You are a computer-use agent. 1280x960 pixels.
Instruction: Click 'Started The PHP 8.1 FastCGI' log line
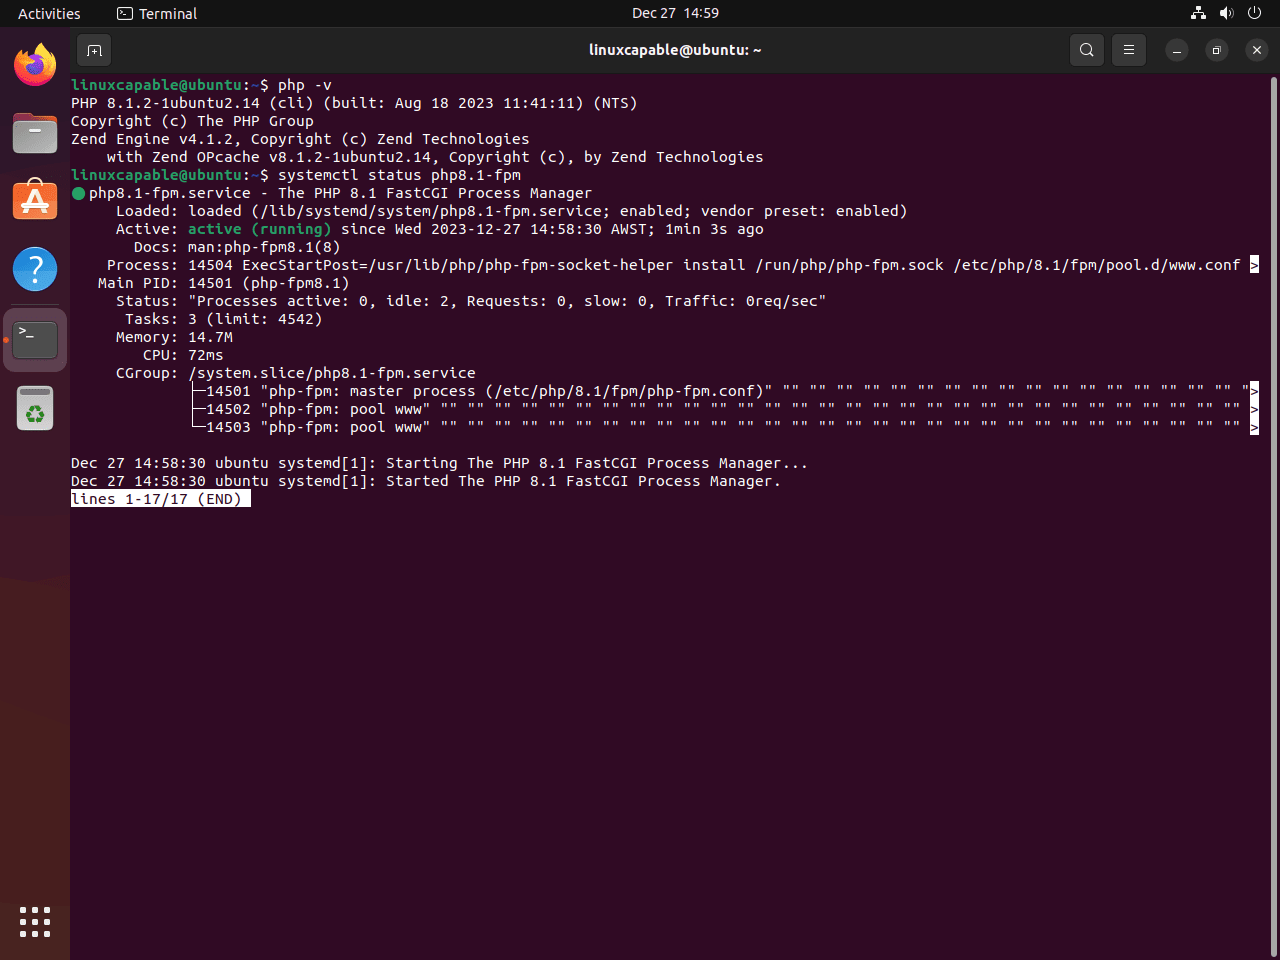pos(426,481)
